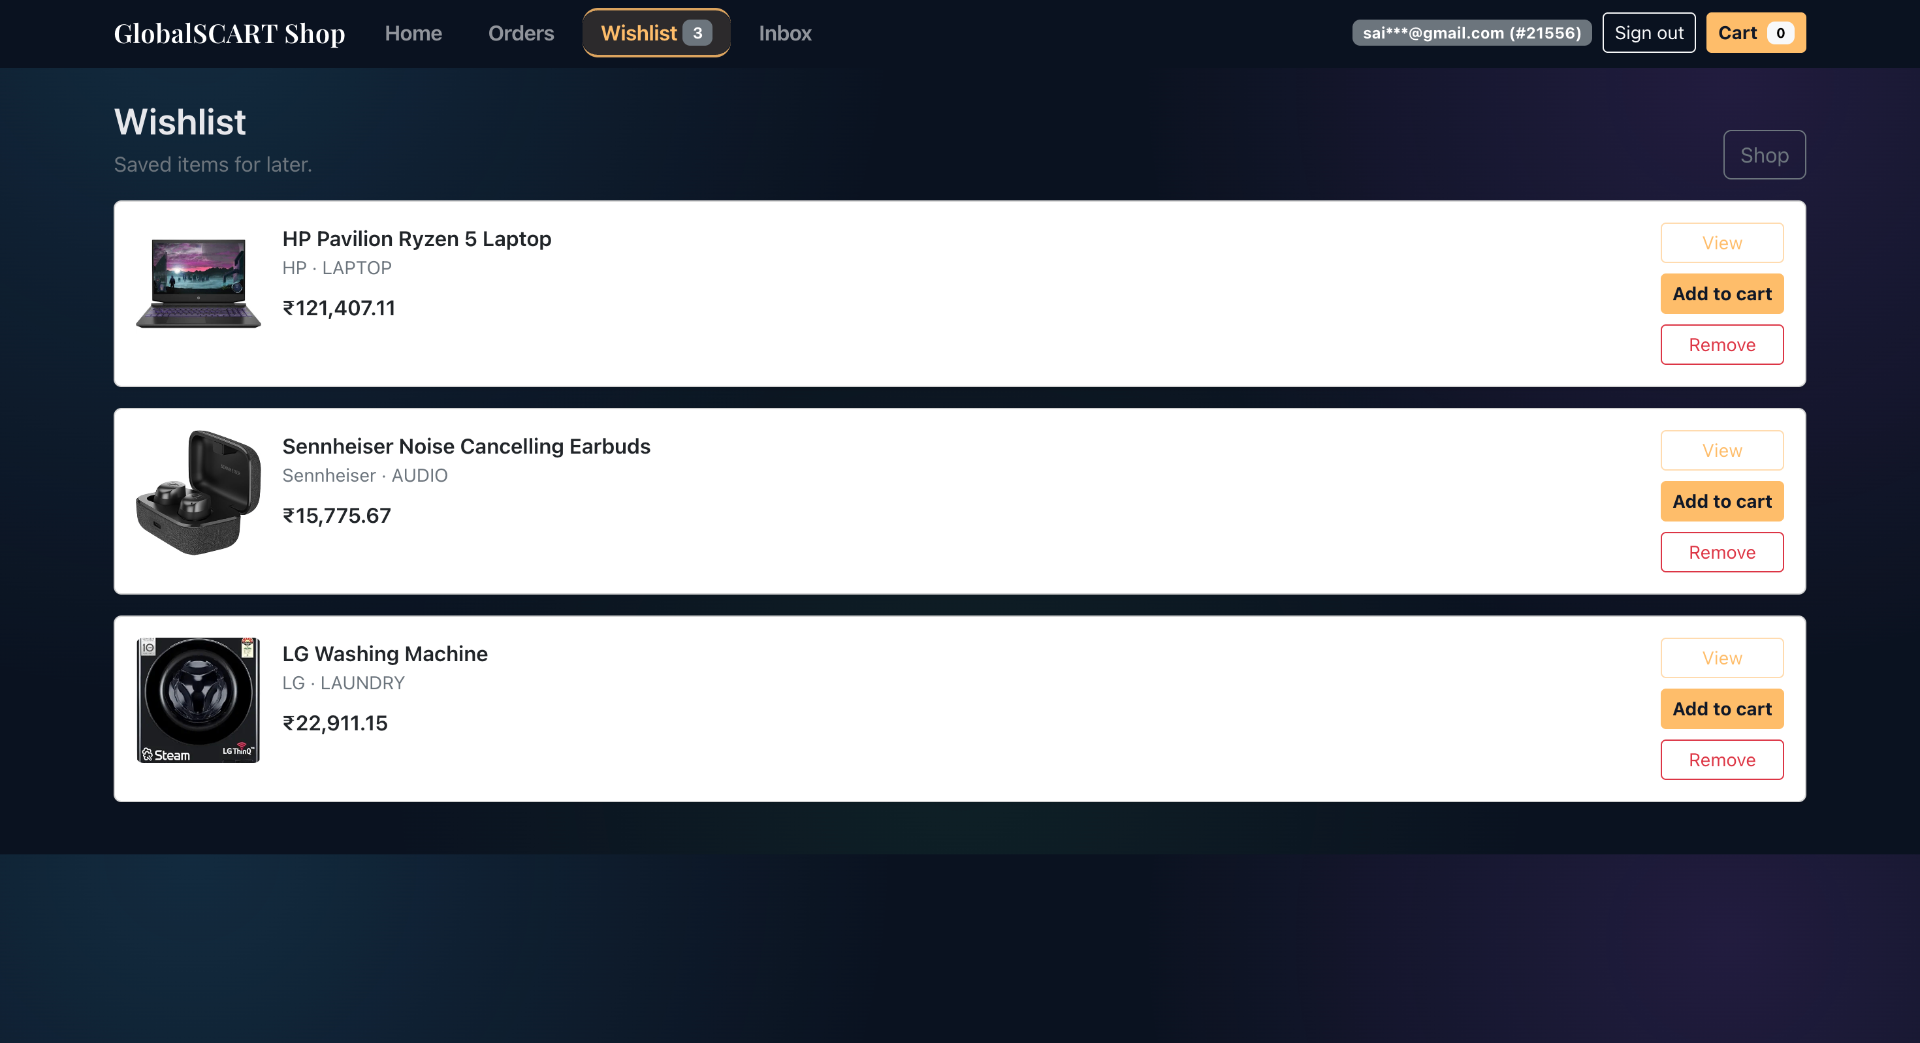Click the Sennheiser · AUDIO label
Image resolution: width=1920 pixels, height=1043 pixels.
365,476
